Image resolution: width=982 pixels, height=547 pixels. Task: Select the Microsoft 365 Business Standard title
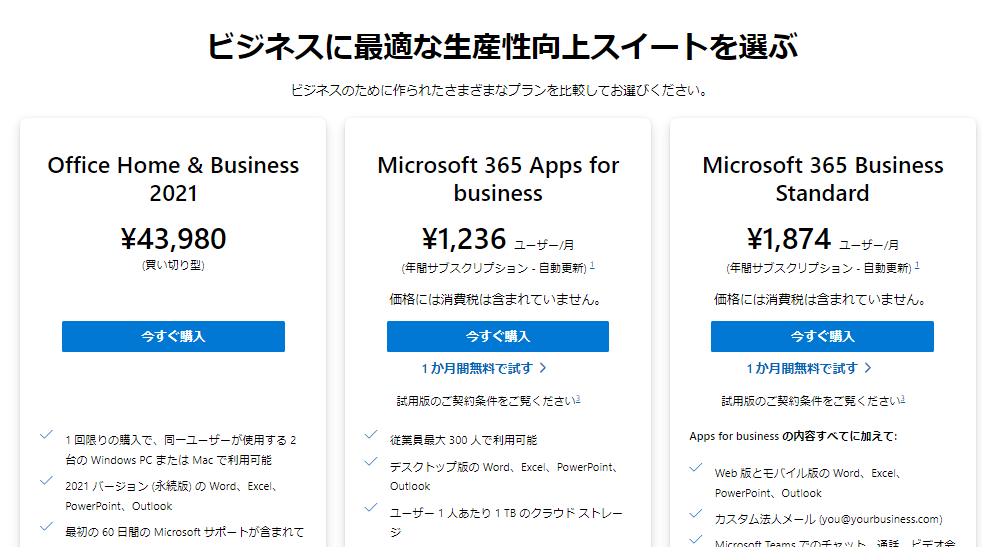point(822,179)
